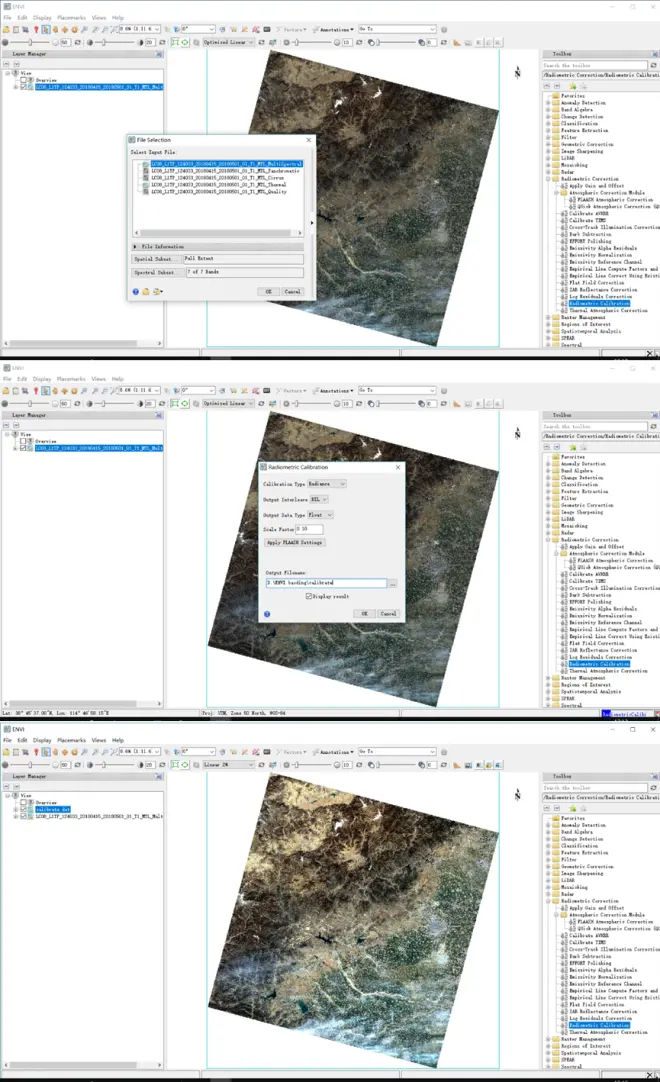
Task: Open the File menu in bottom screenshot
Action: [8, 740]
